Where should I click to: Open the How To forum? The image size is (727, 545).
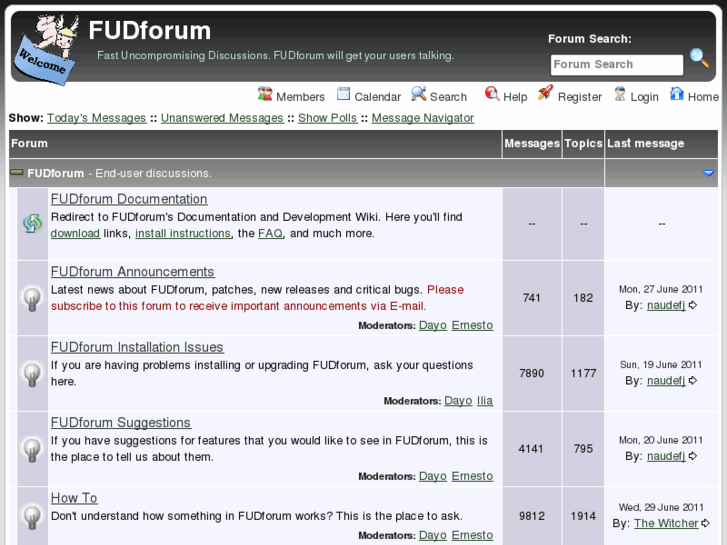(74, 499)
